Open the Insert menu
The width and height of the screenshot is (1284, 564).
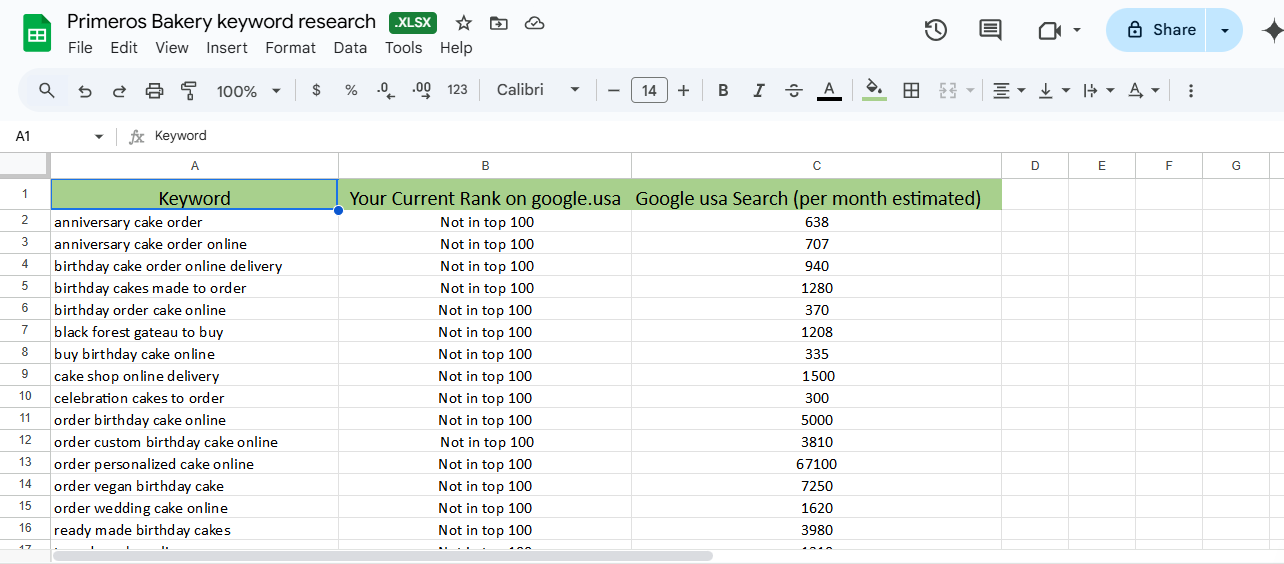point(227,47)
